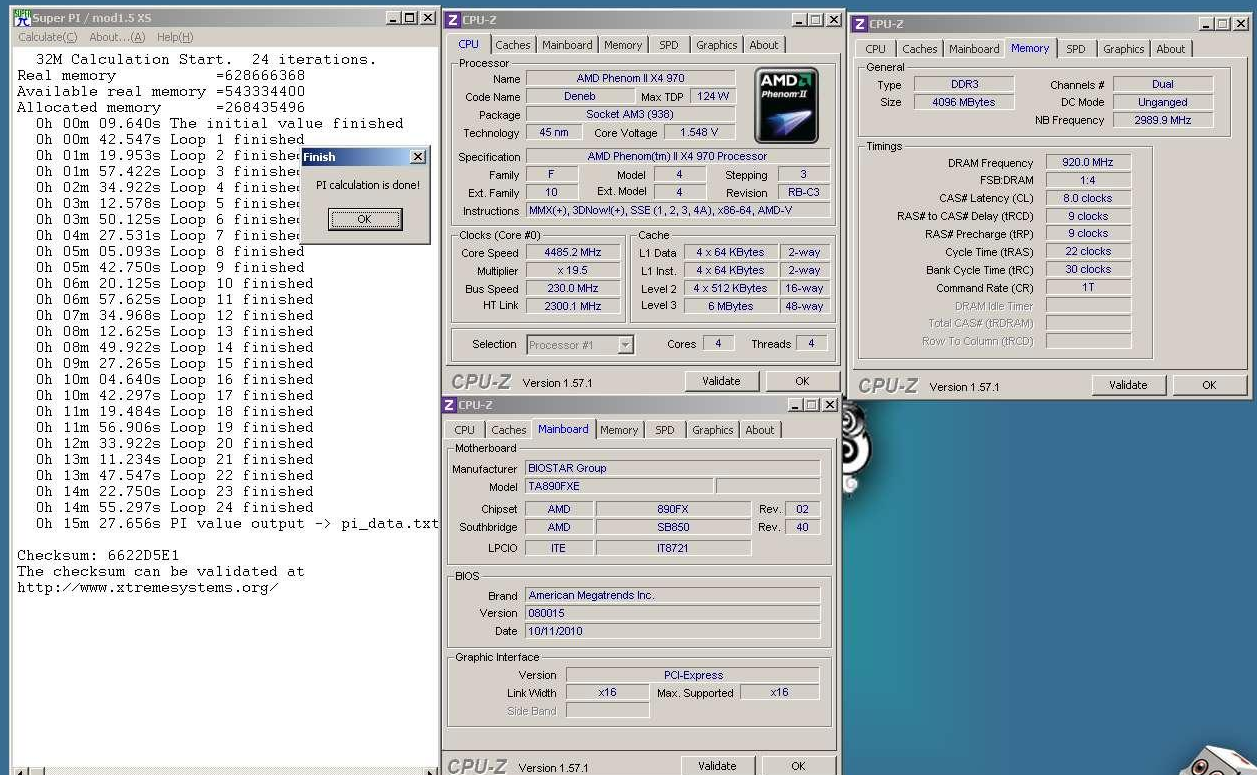
Task: Click the Level 3 cache value 6 MBytes
Action: pyautogui.click(x=731, y=307)
